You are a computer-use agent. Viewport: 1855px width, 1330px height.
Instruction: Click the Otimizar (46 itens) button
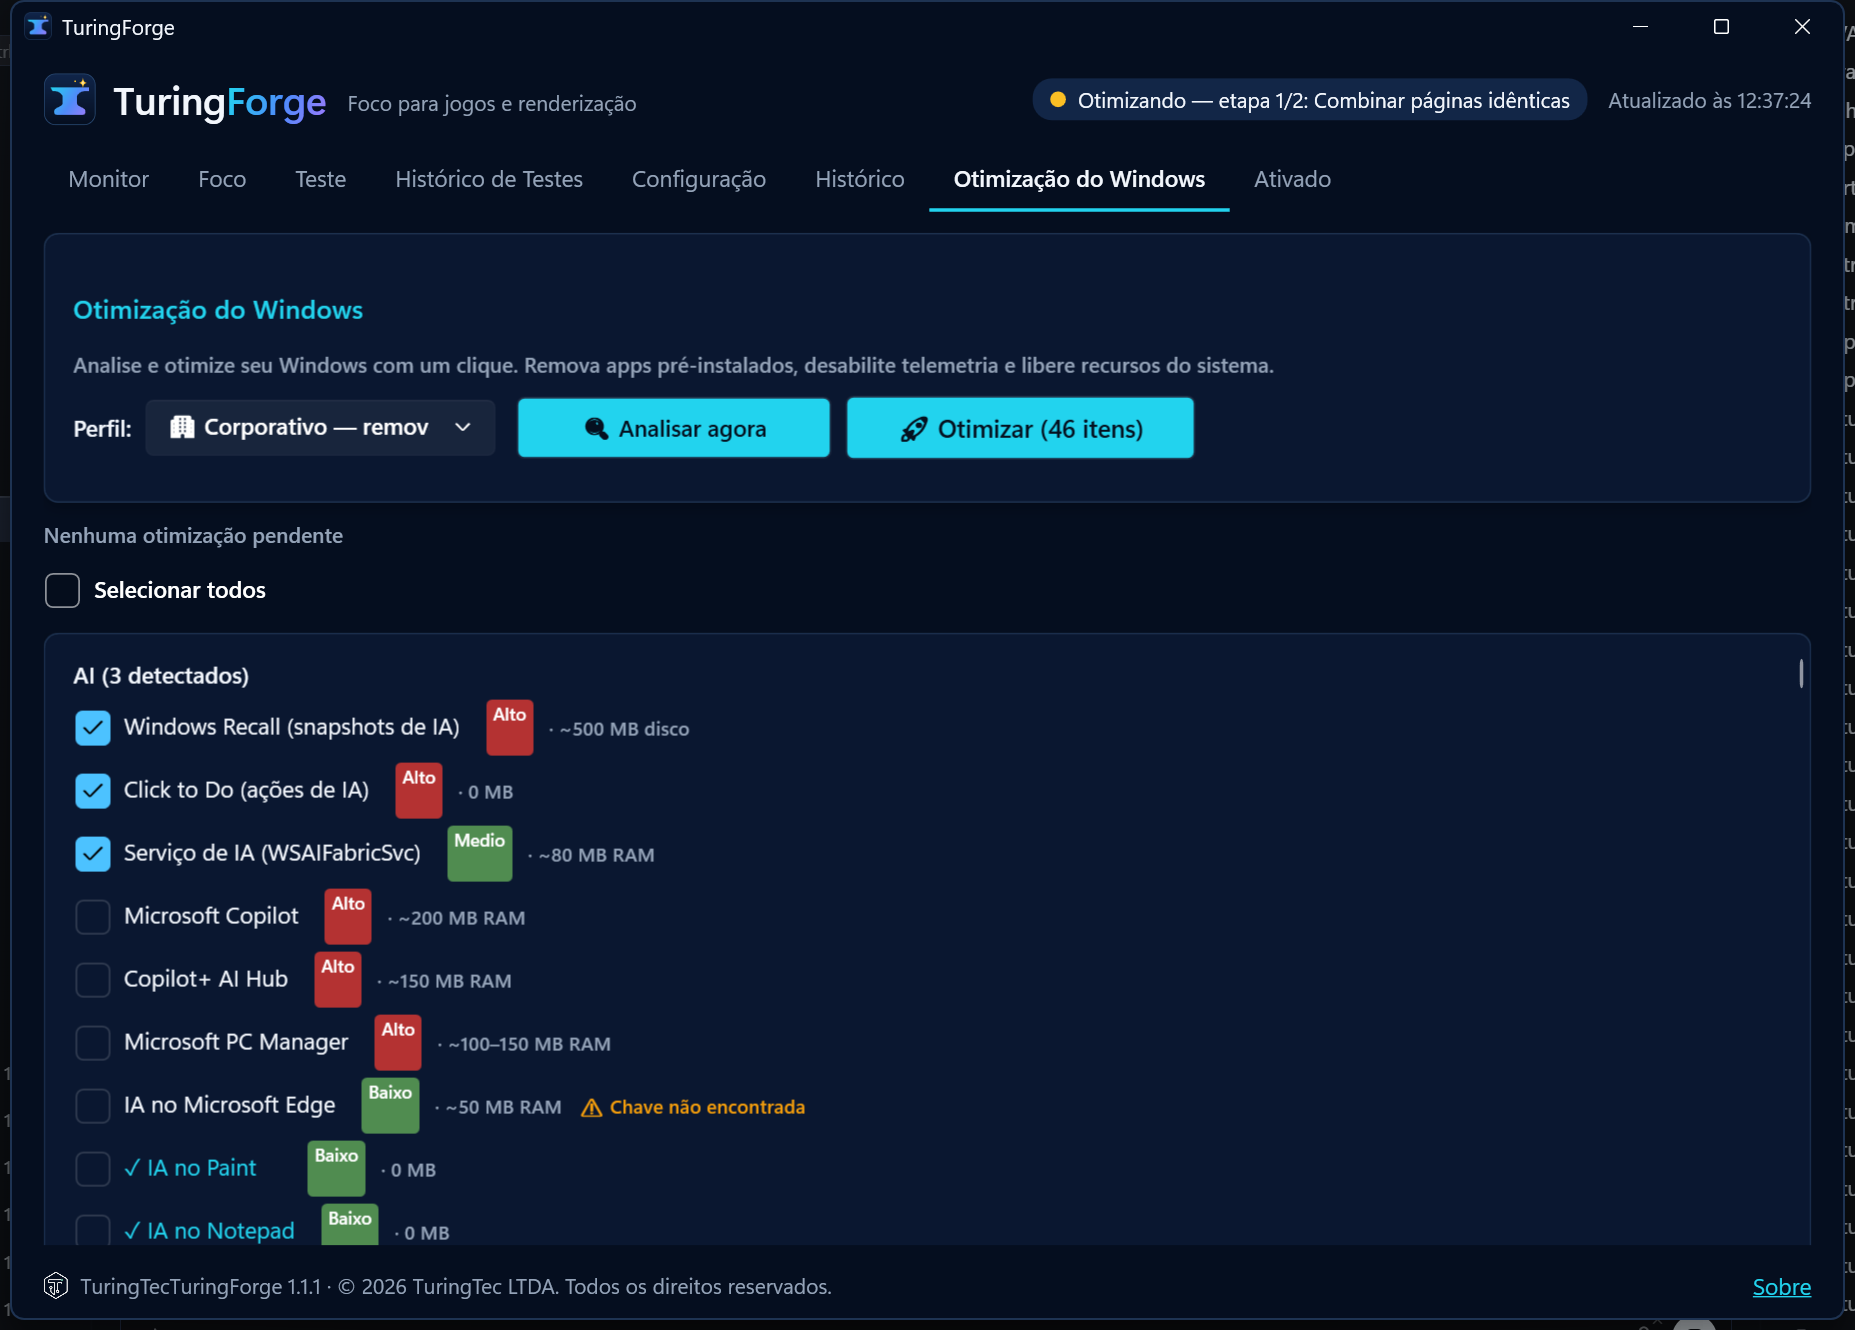(1020, 428)
